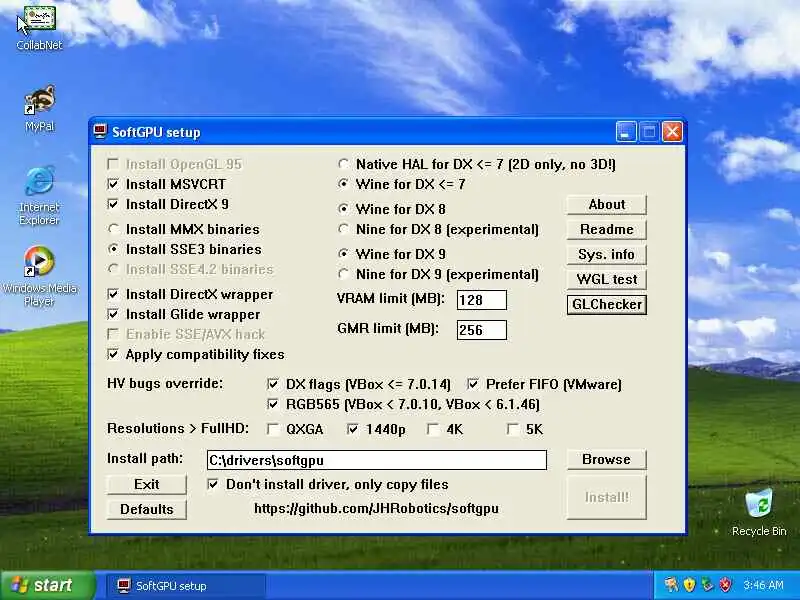800x600 pixels.
Task: Click the Install path text field
Action: click(377, 460)
